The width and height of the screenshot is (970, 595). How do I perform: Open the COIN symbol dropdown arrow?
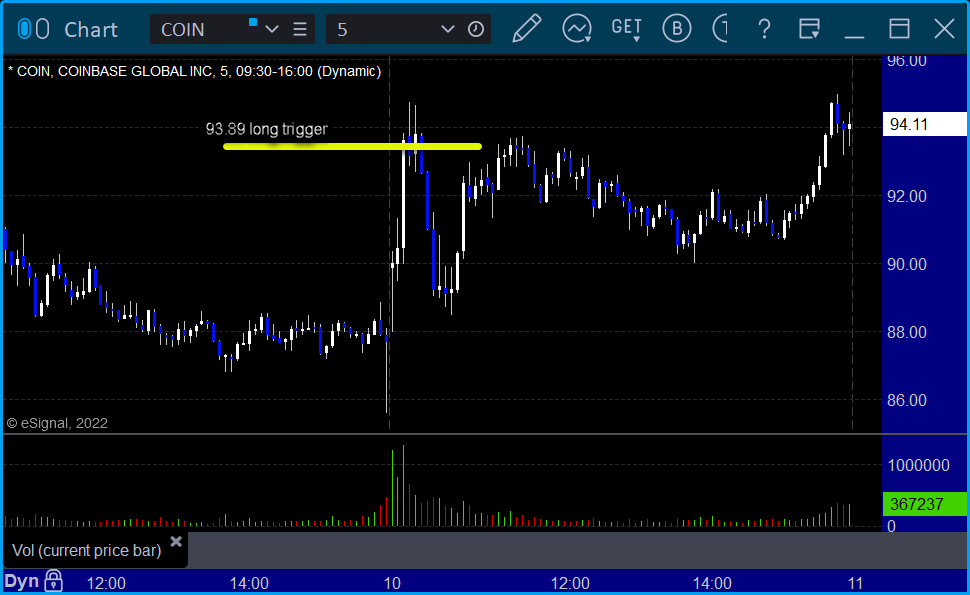[x=272, y=29]
